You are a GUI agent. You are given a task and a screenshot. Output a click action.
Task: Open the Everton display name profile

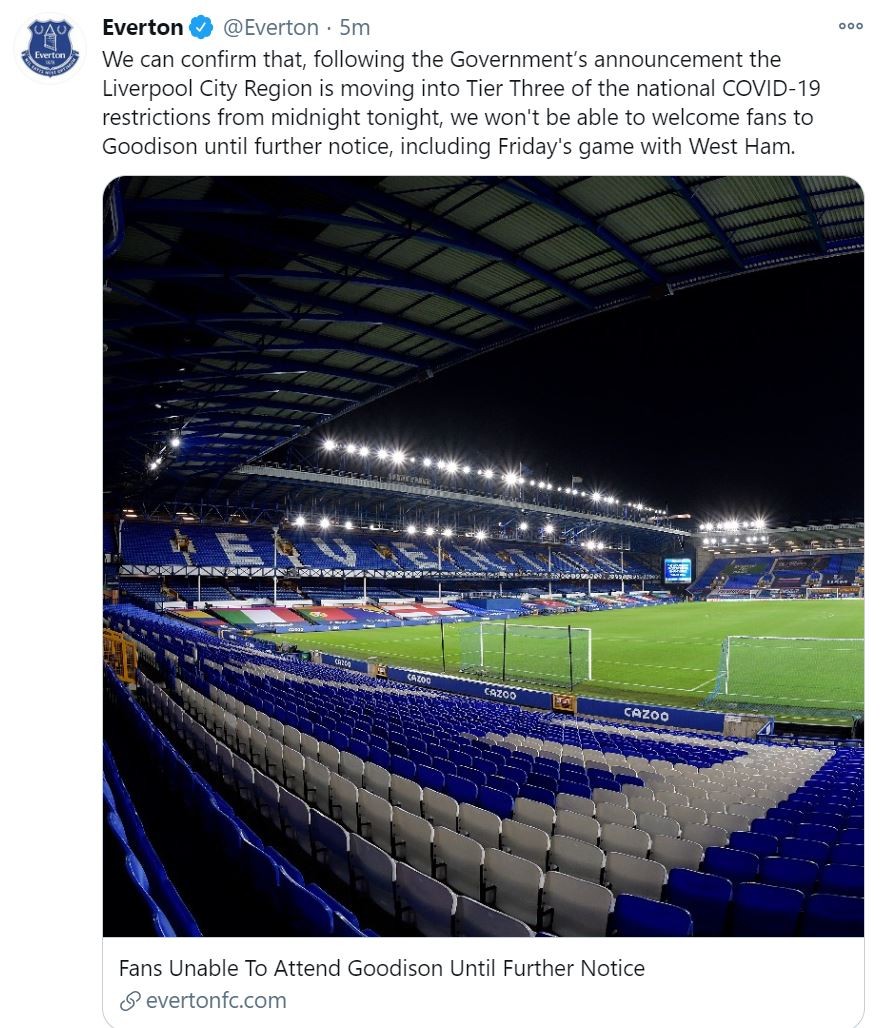143,27
